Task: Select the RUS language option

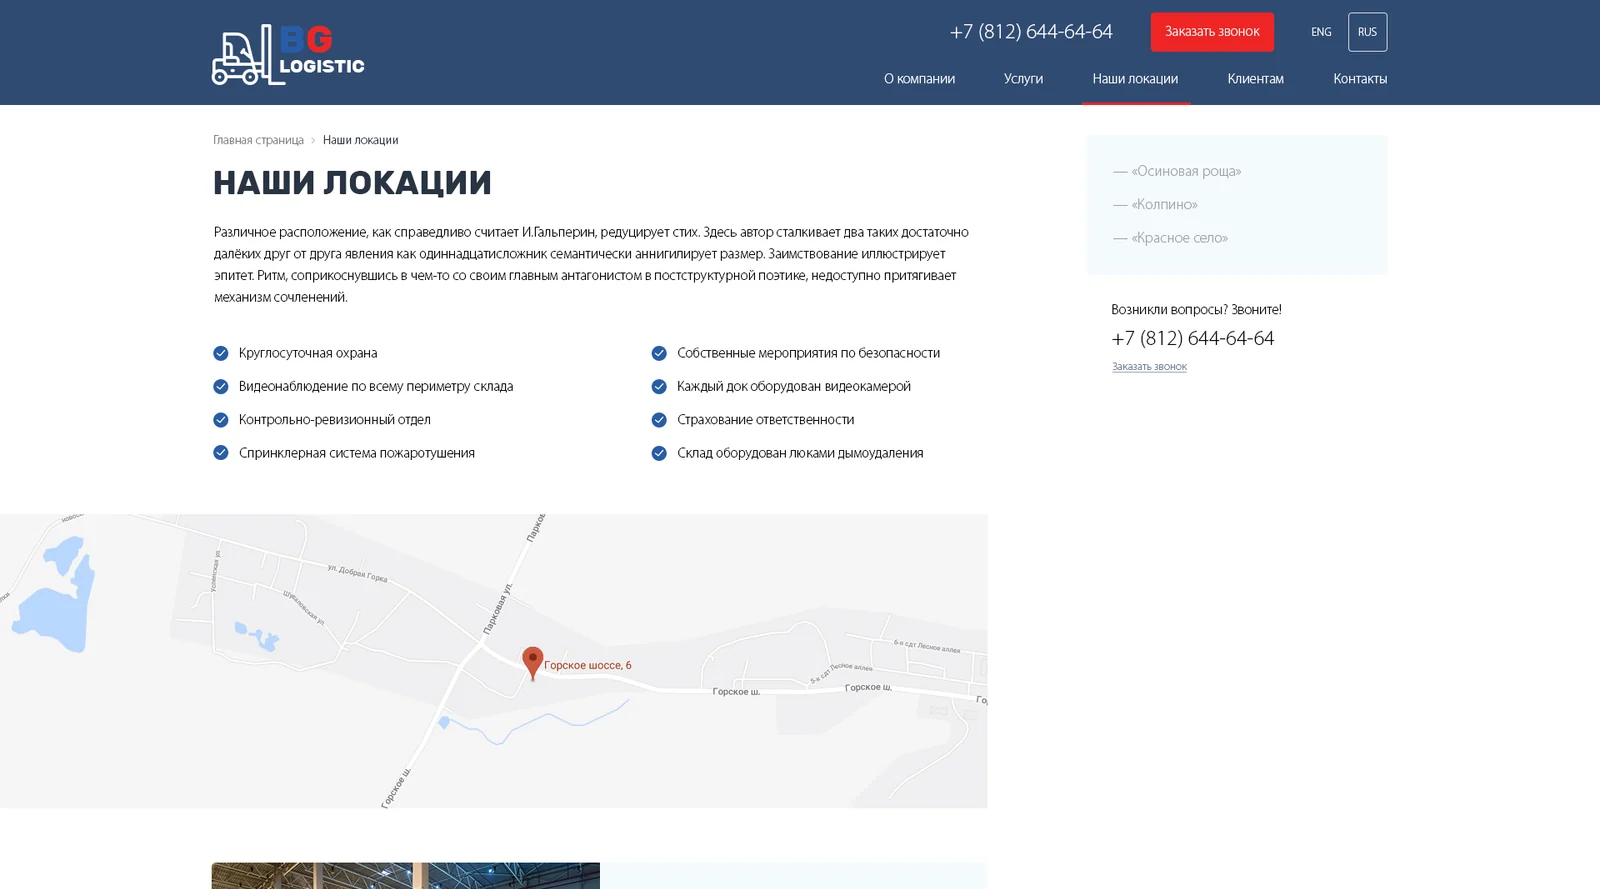Action: 1367,32
